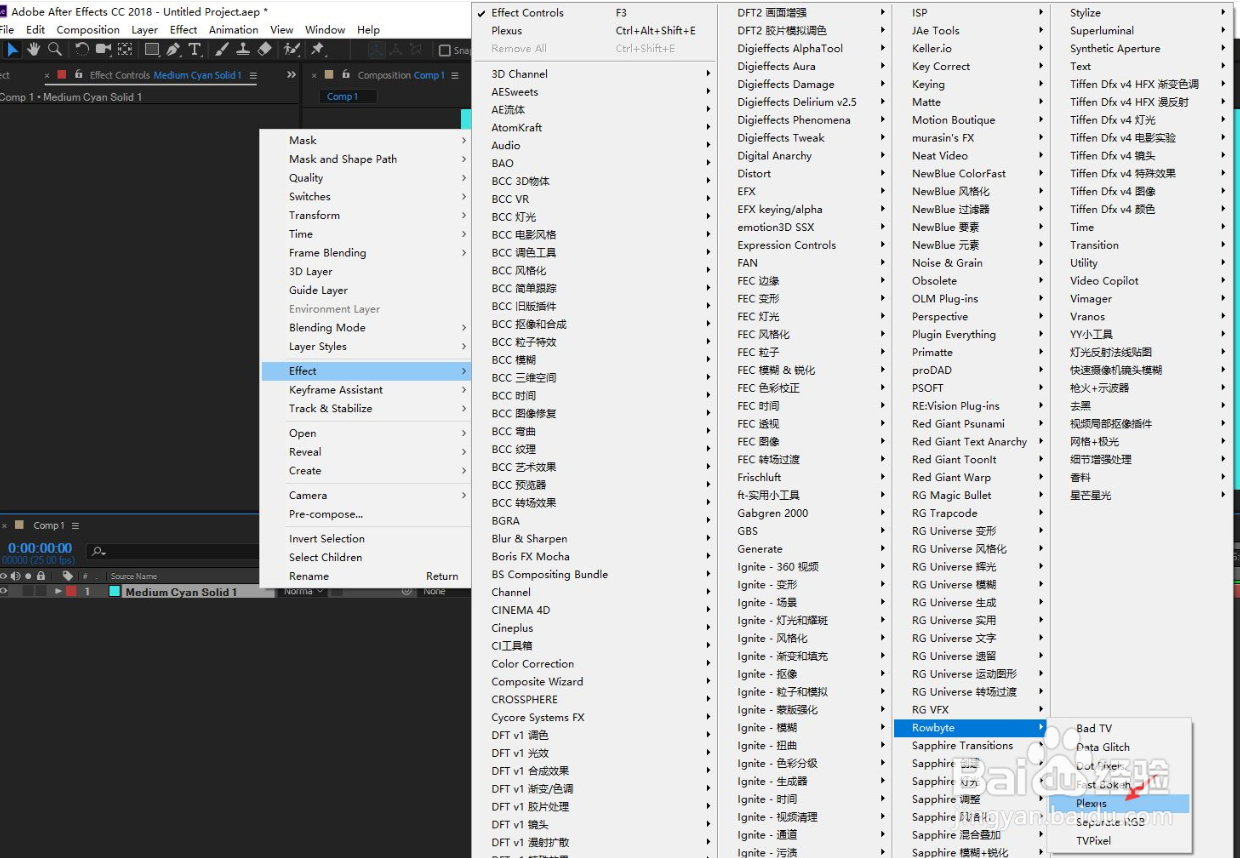The image size is (1240, 858).
Task: Toggle lock on Effect Controls panel
Action: [77, 75]
